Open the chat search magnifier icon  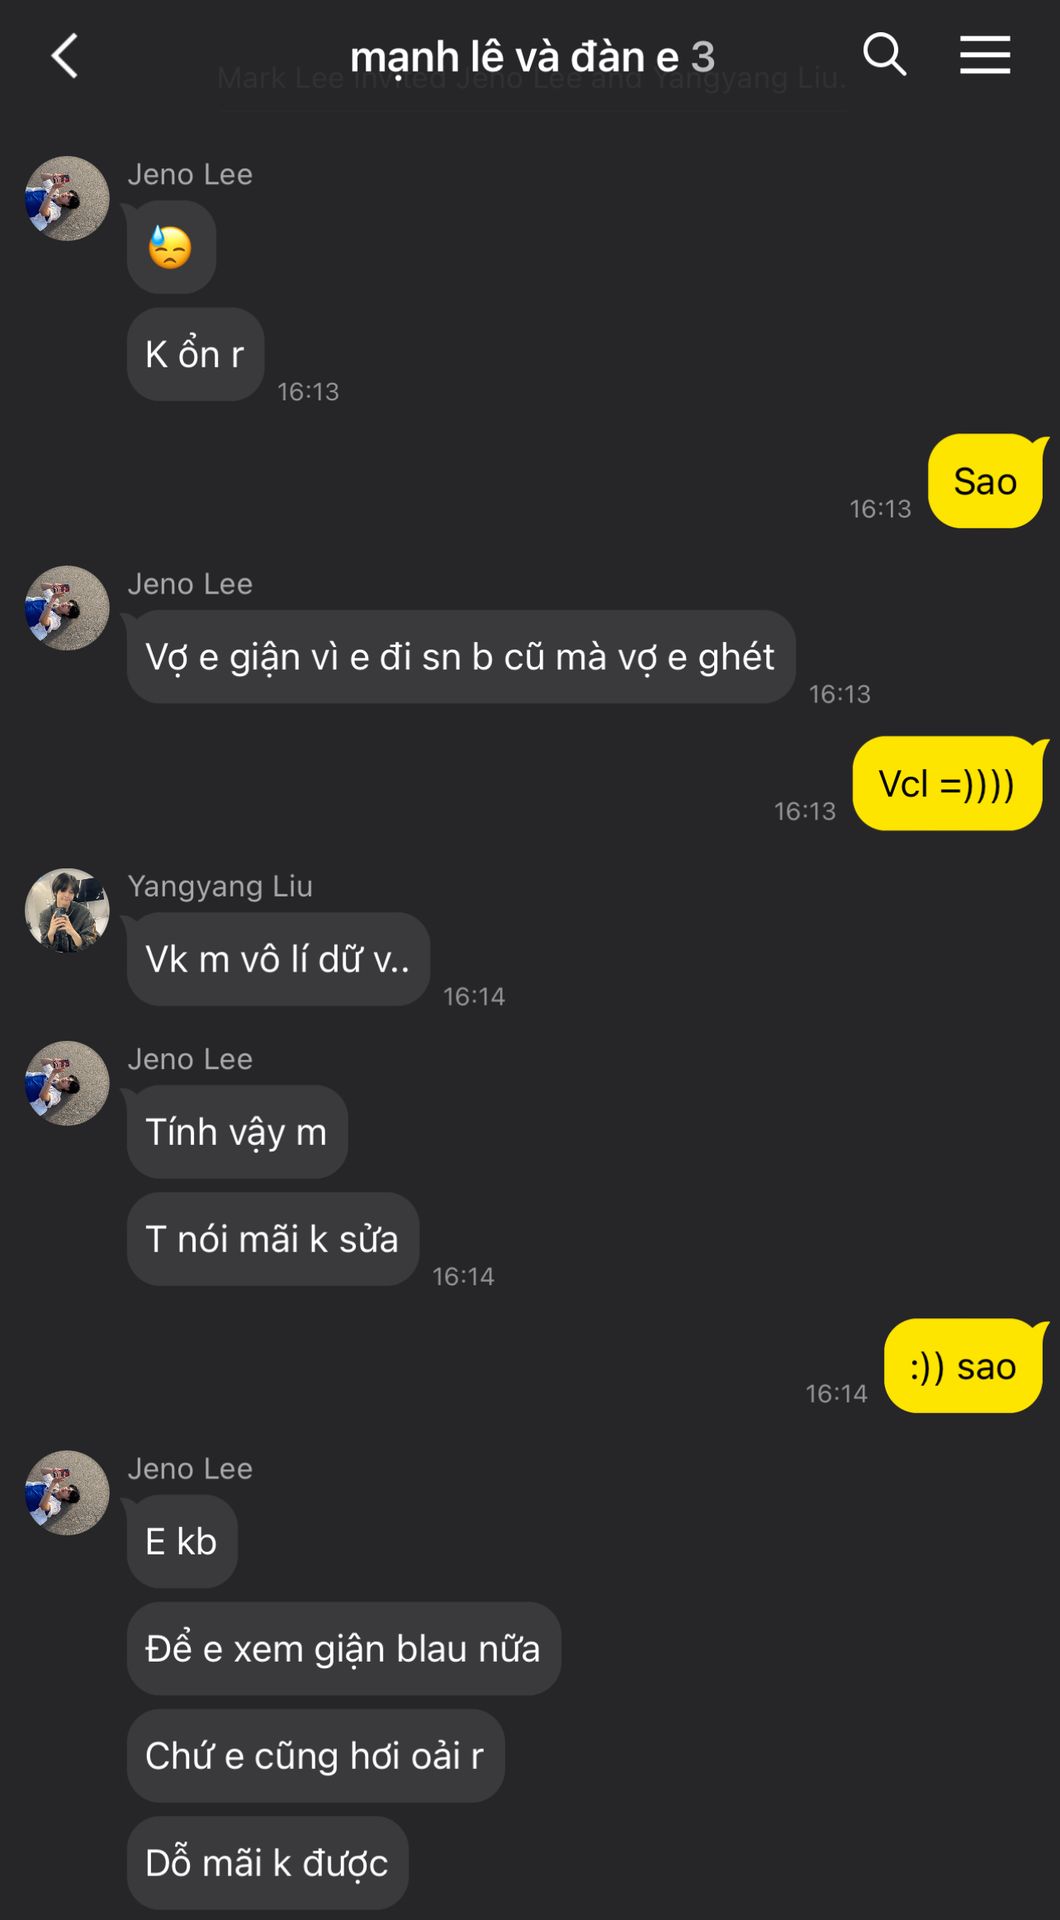click(884, 54)
